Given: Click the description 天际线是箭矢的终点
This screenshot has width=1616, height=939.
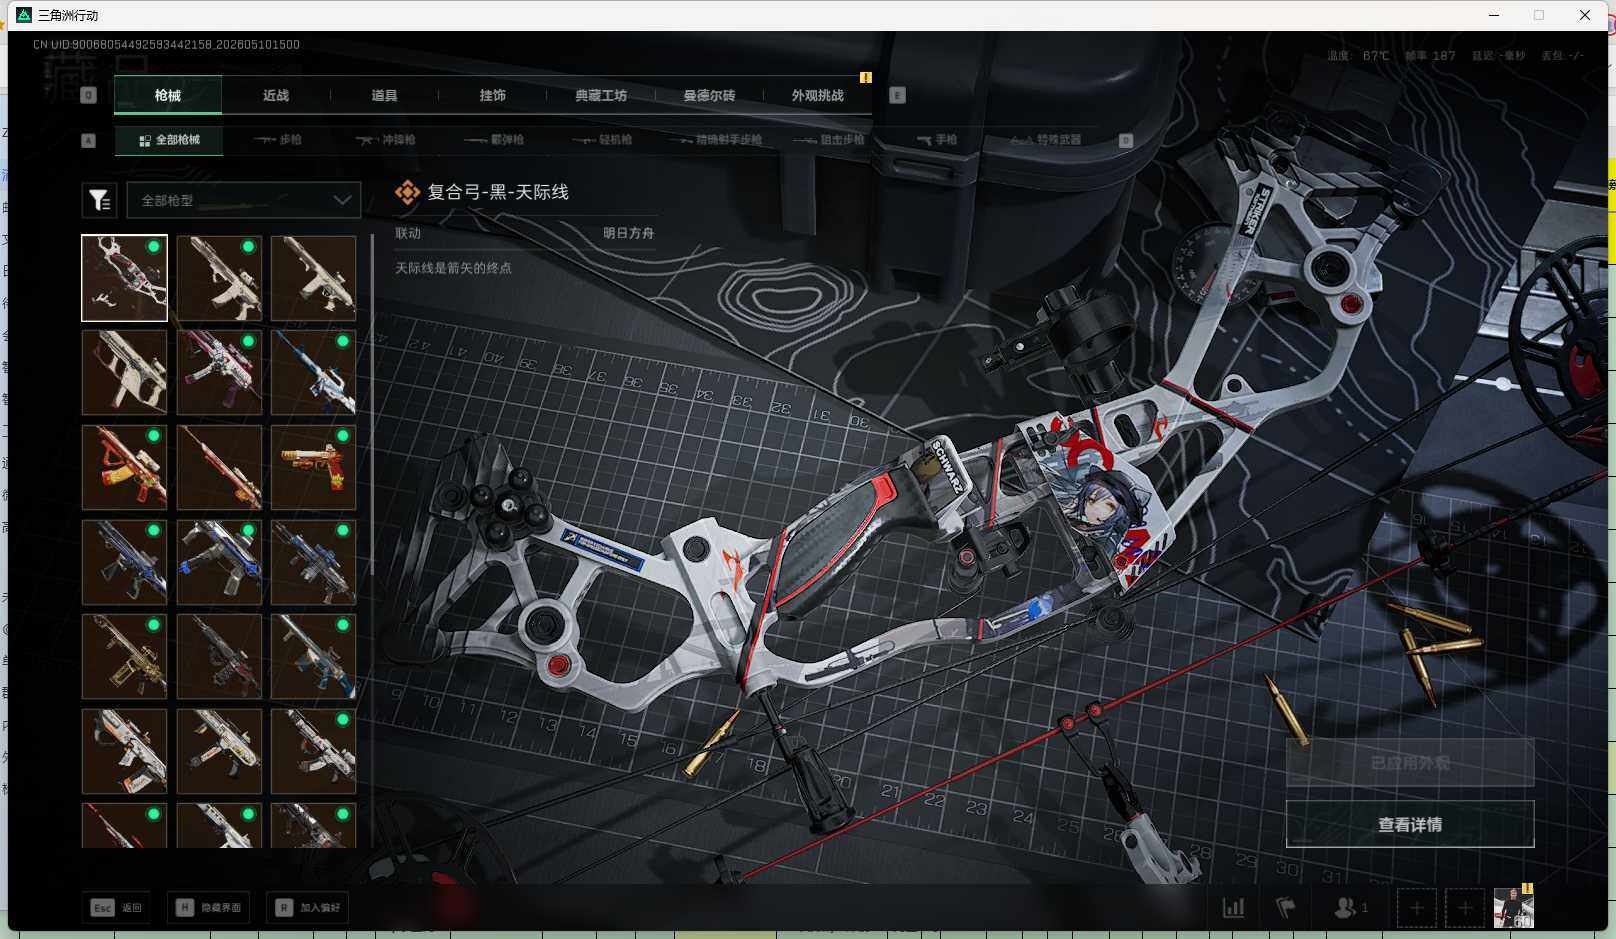Looking at the screenshot, I should point(453,268).
